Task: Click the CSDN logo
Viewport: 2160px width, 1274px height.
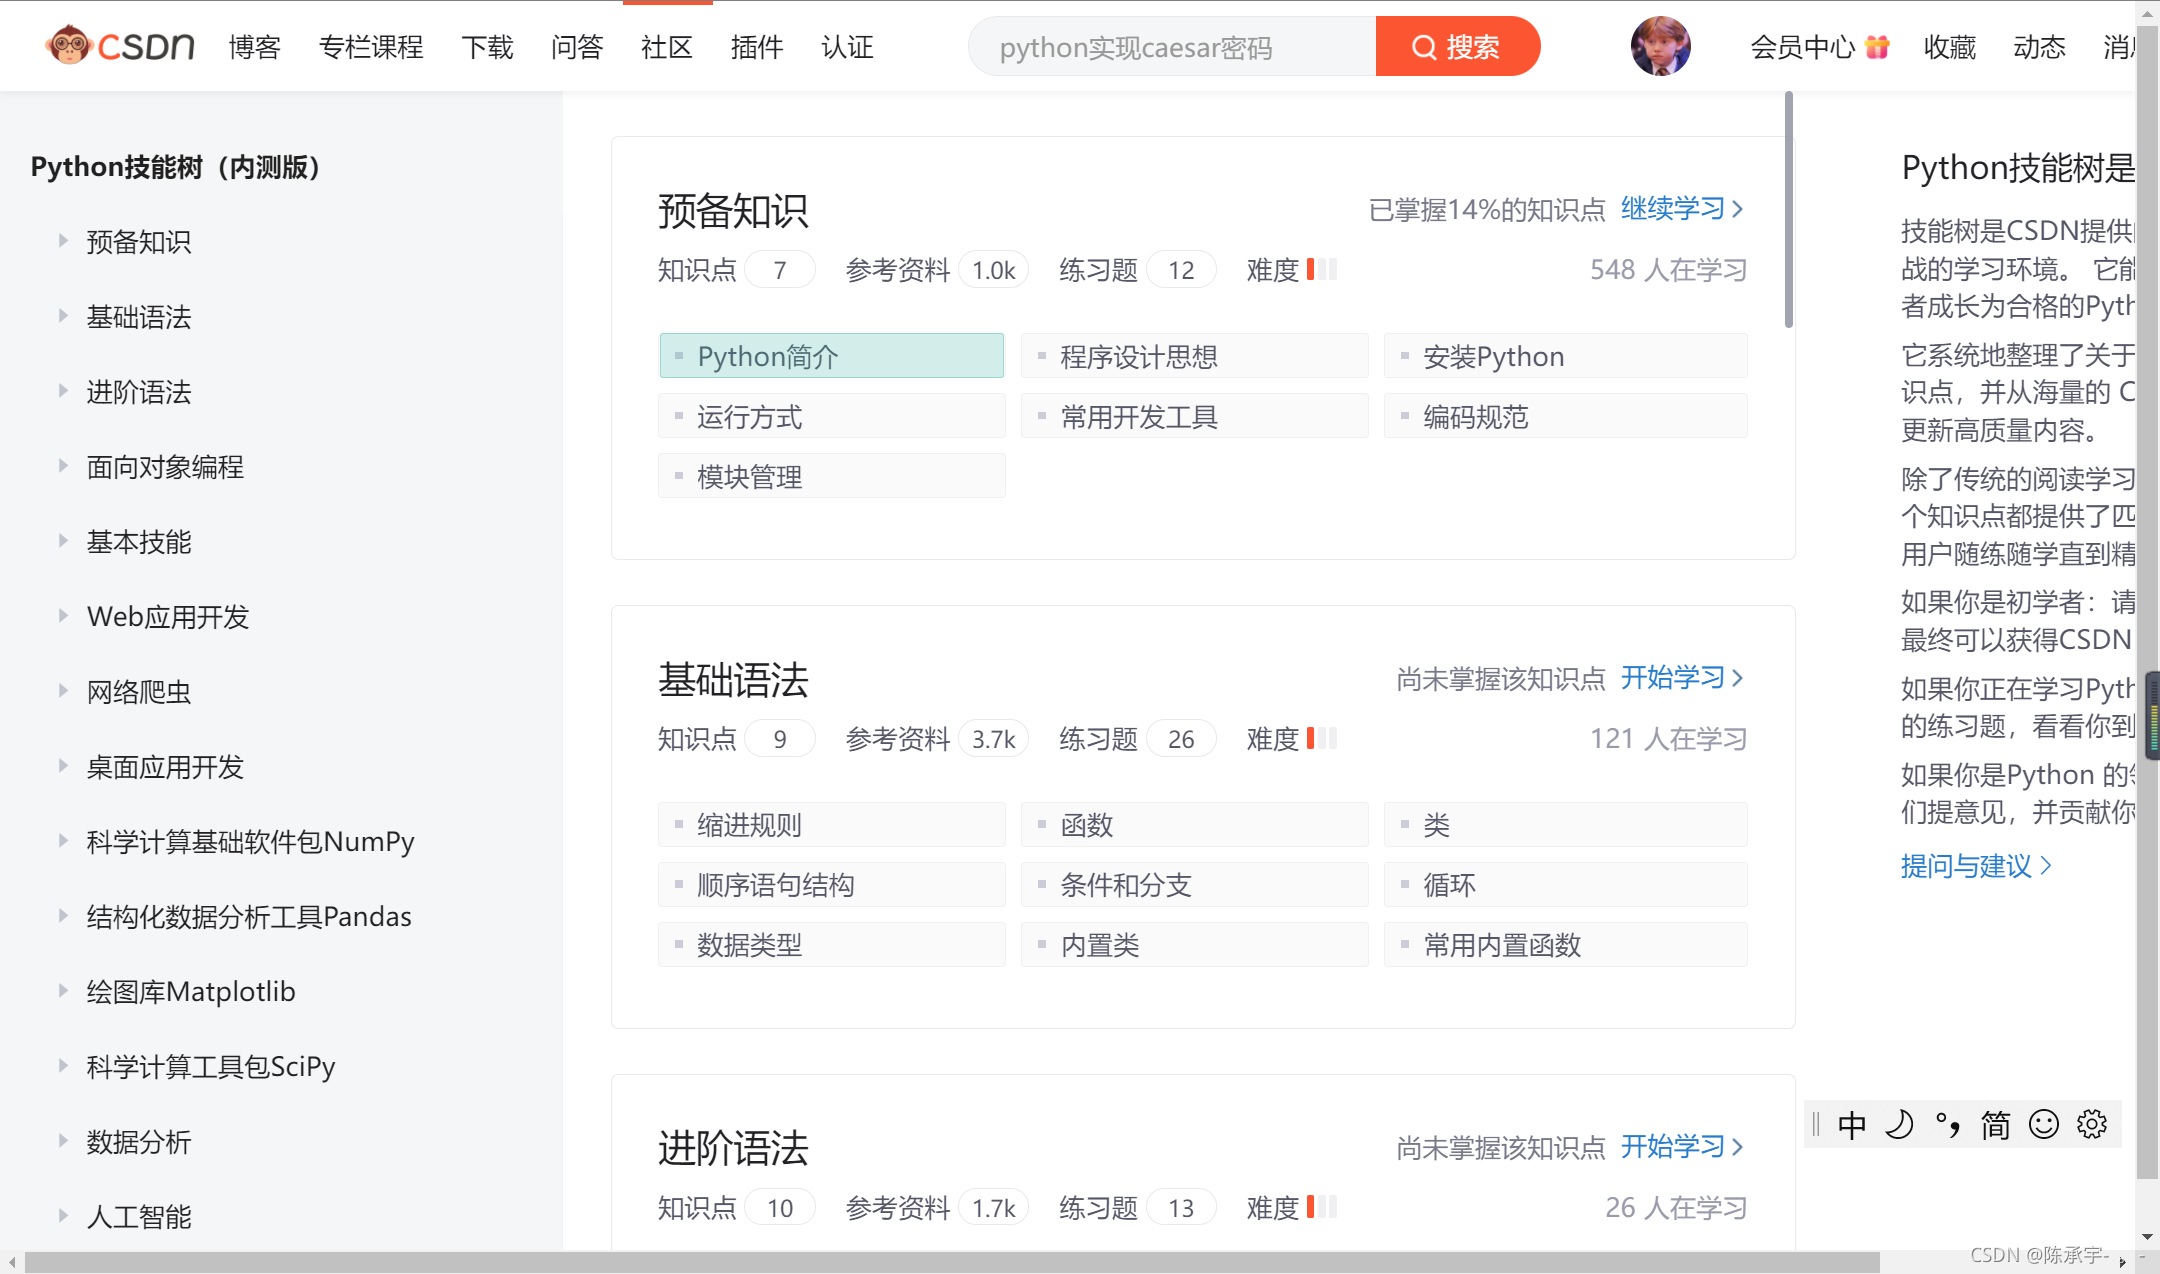Action: pyautogui.click(x=120, y=46)
